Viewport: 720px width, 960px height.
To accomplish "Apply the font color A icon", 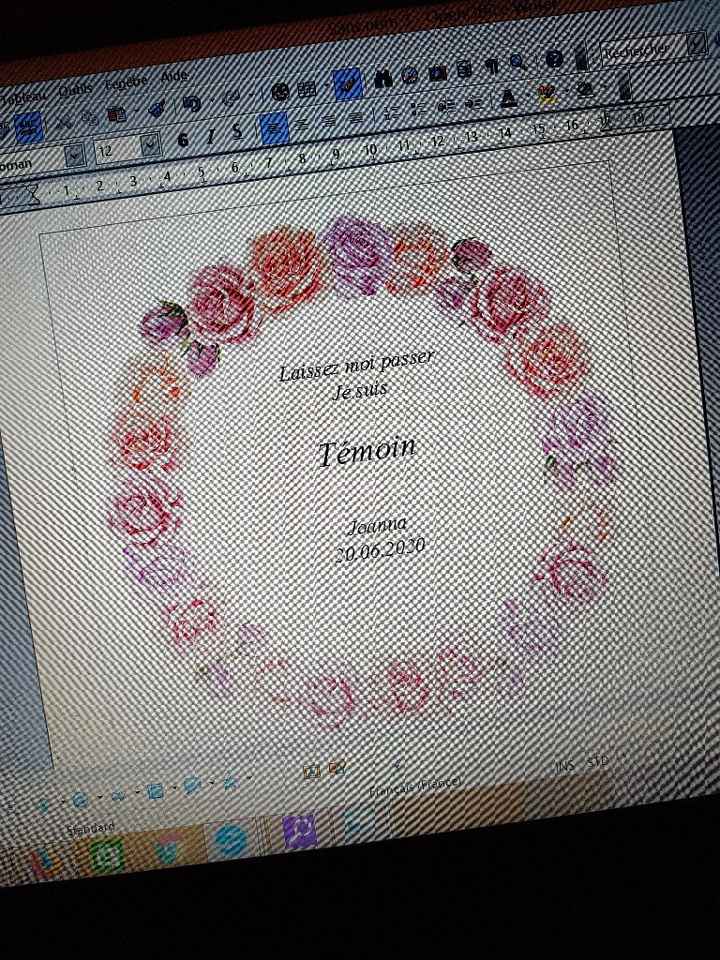I will pyautogui.click(x=509, y=98).
